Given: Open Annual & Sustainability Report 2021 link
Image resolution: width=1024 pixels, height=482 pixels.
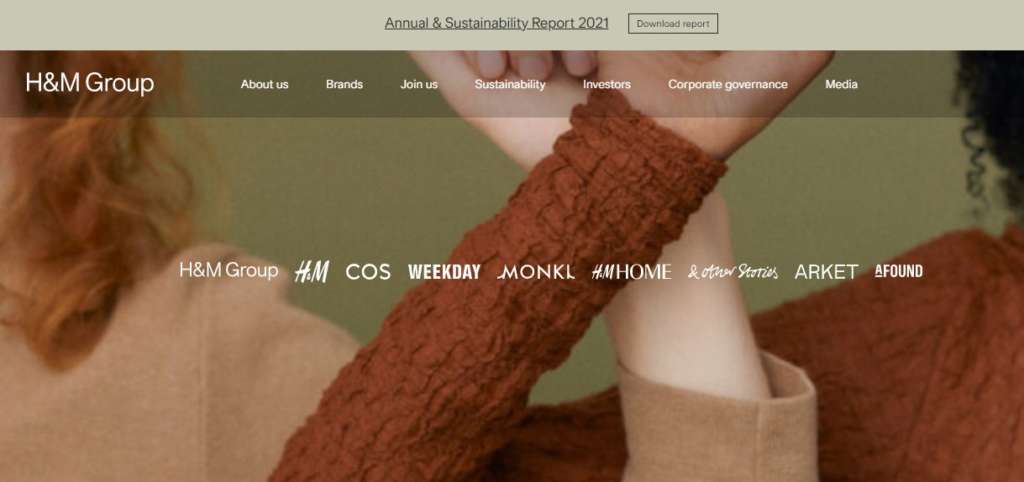Looking at the screenshot, I should (x=496, y=24).
